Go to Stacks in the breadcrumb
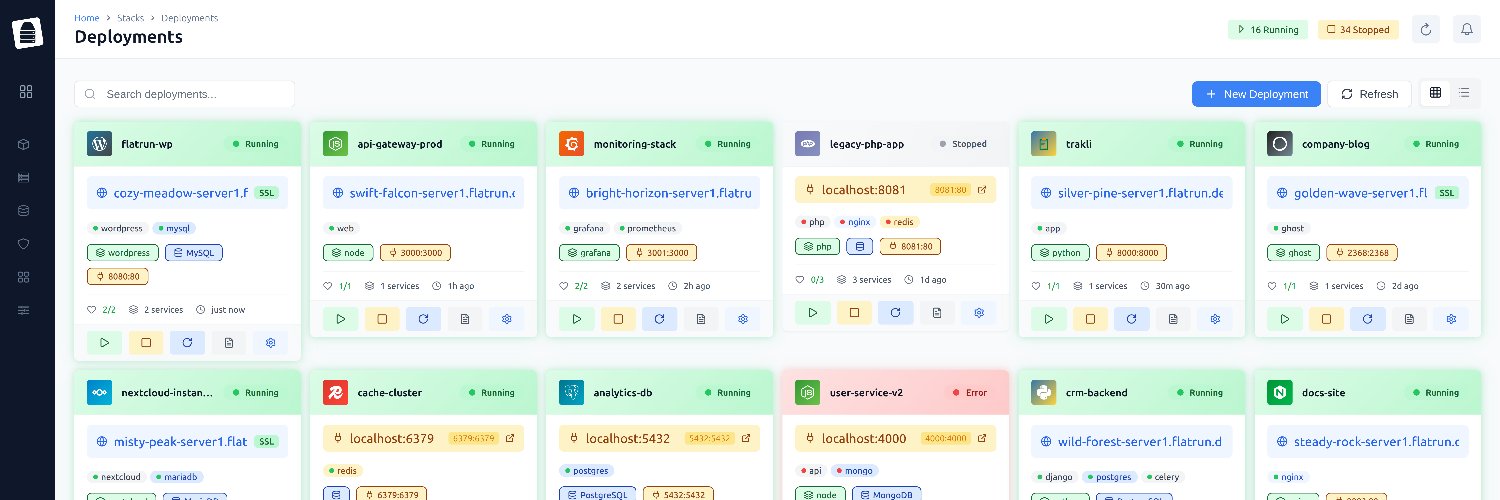 (131, 17)
